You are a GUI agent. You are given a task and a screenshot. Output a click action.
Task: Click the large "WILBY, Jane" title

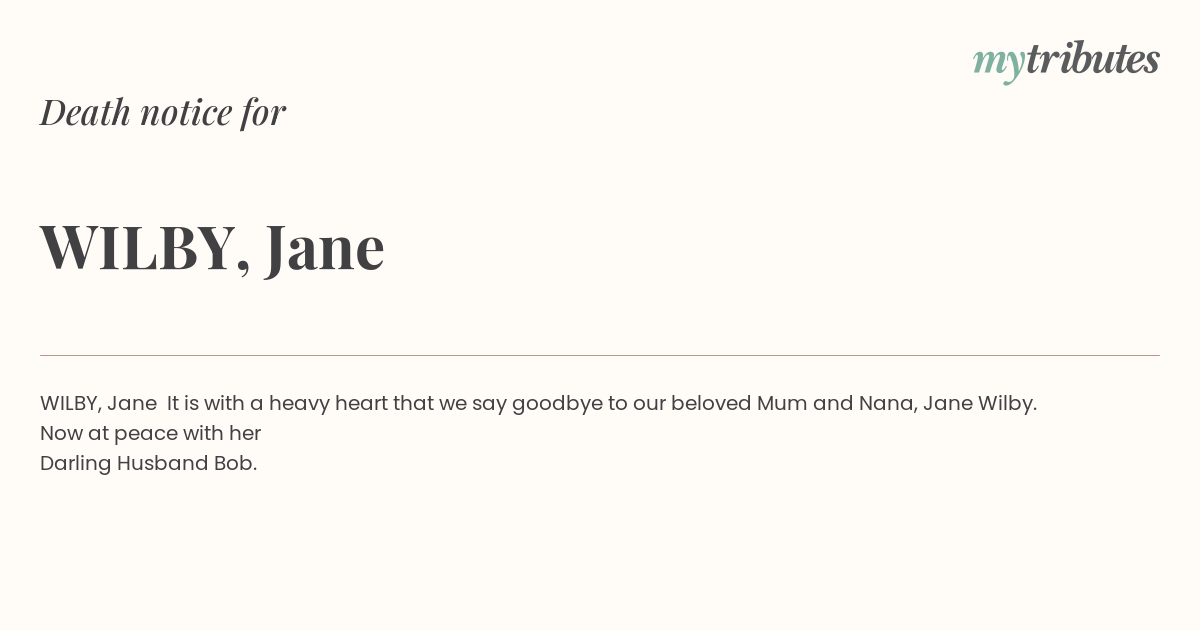212,247
